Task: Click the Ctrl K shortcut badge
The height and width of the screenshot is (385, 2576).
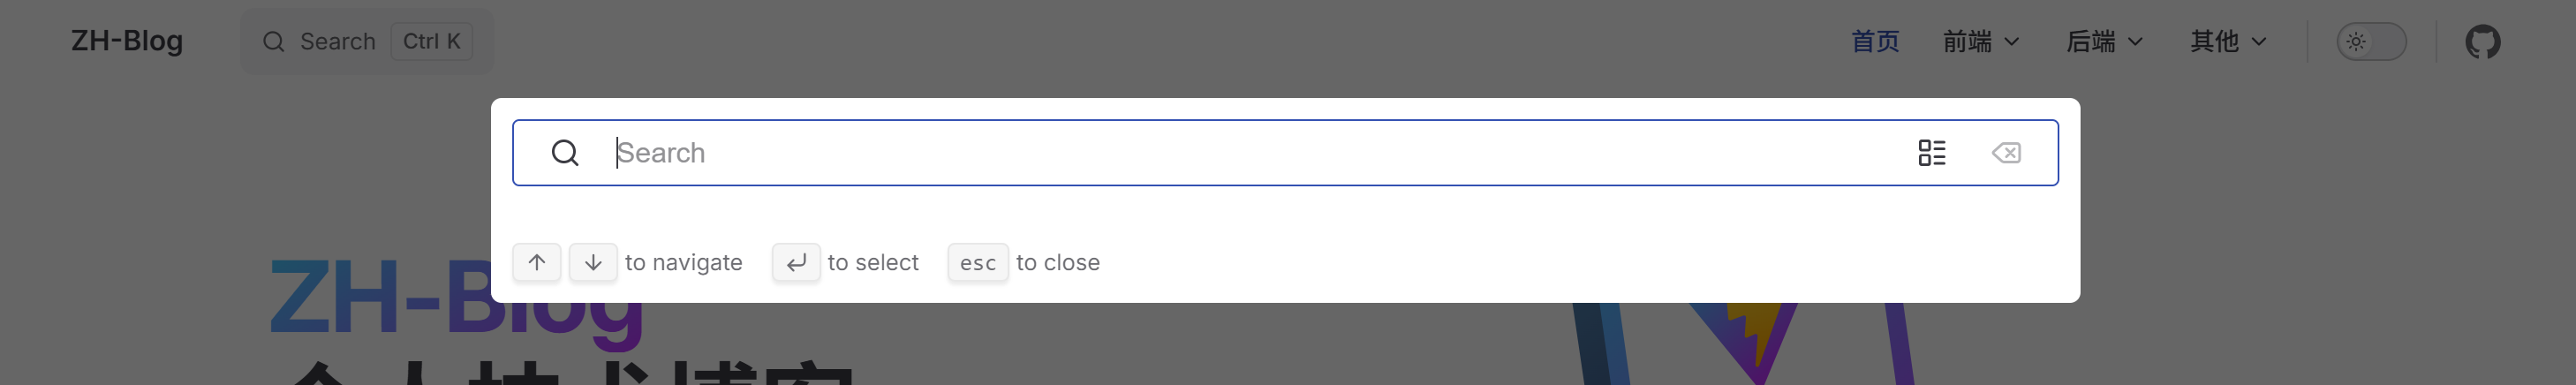Action: pos(431,42)
